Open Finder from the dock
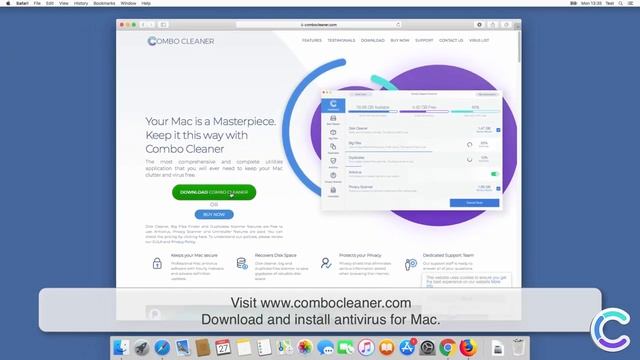The image size is (640, 360). (121, 348)
